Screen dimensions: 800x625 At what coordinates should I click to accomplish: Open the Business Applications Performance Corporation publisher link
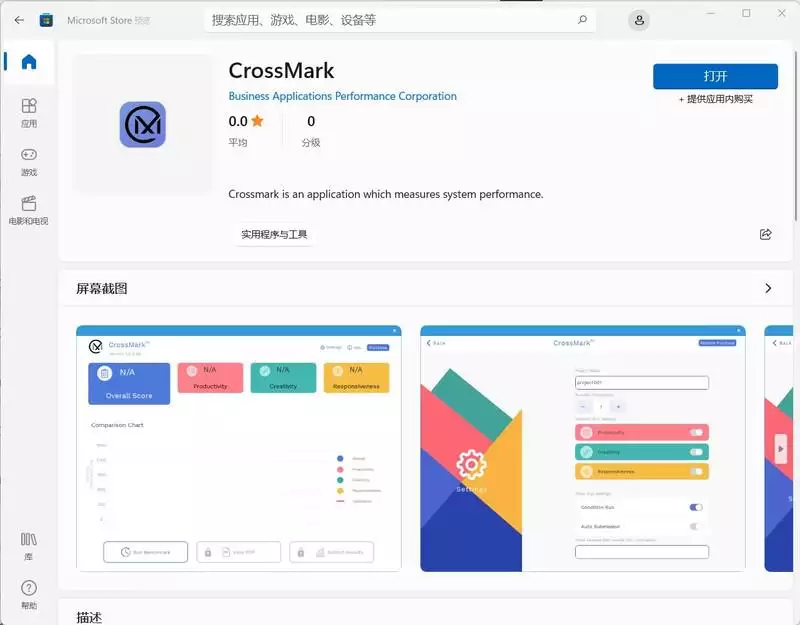(x=342, y=96)
